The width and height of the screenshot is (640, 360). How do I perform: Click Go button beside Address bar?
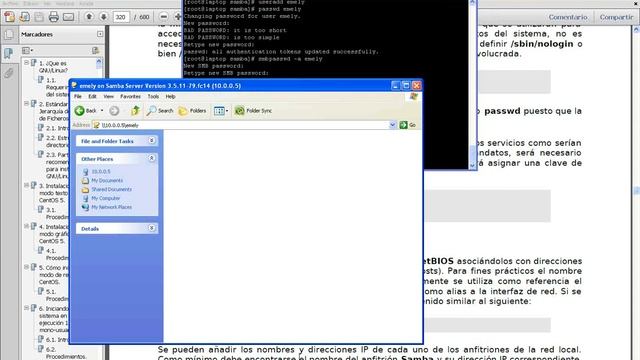point(408,125)
